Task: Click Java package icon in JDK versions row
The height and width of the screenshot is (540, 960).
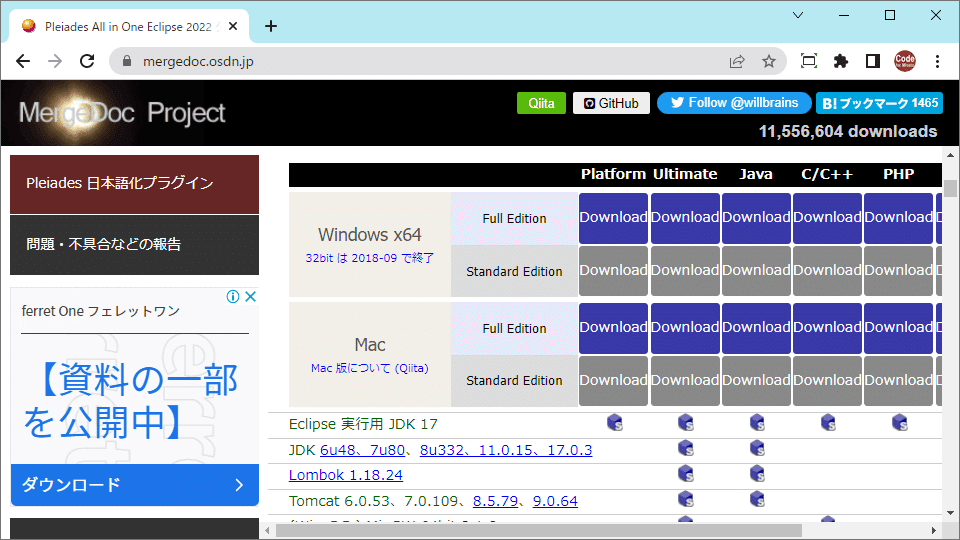Action: coord(757,448)
